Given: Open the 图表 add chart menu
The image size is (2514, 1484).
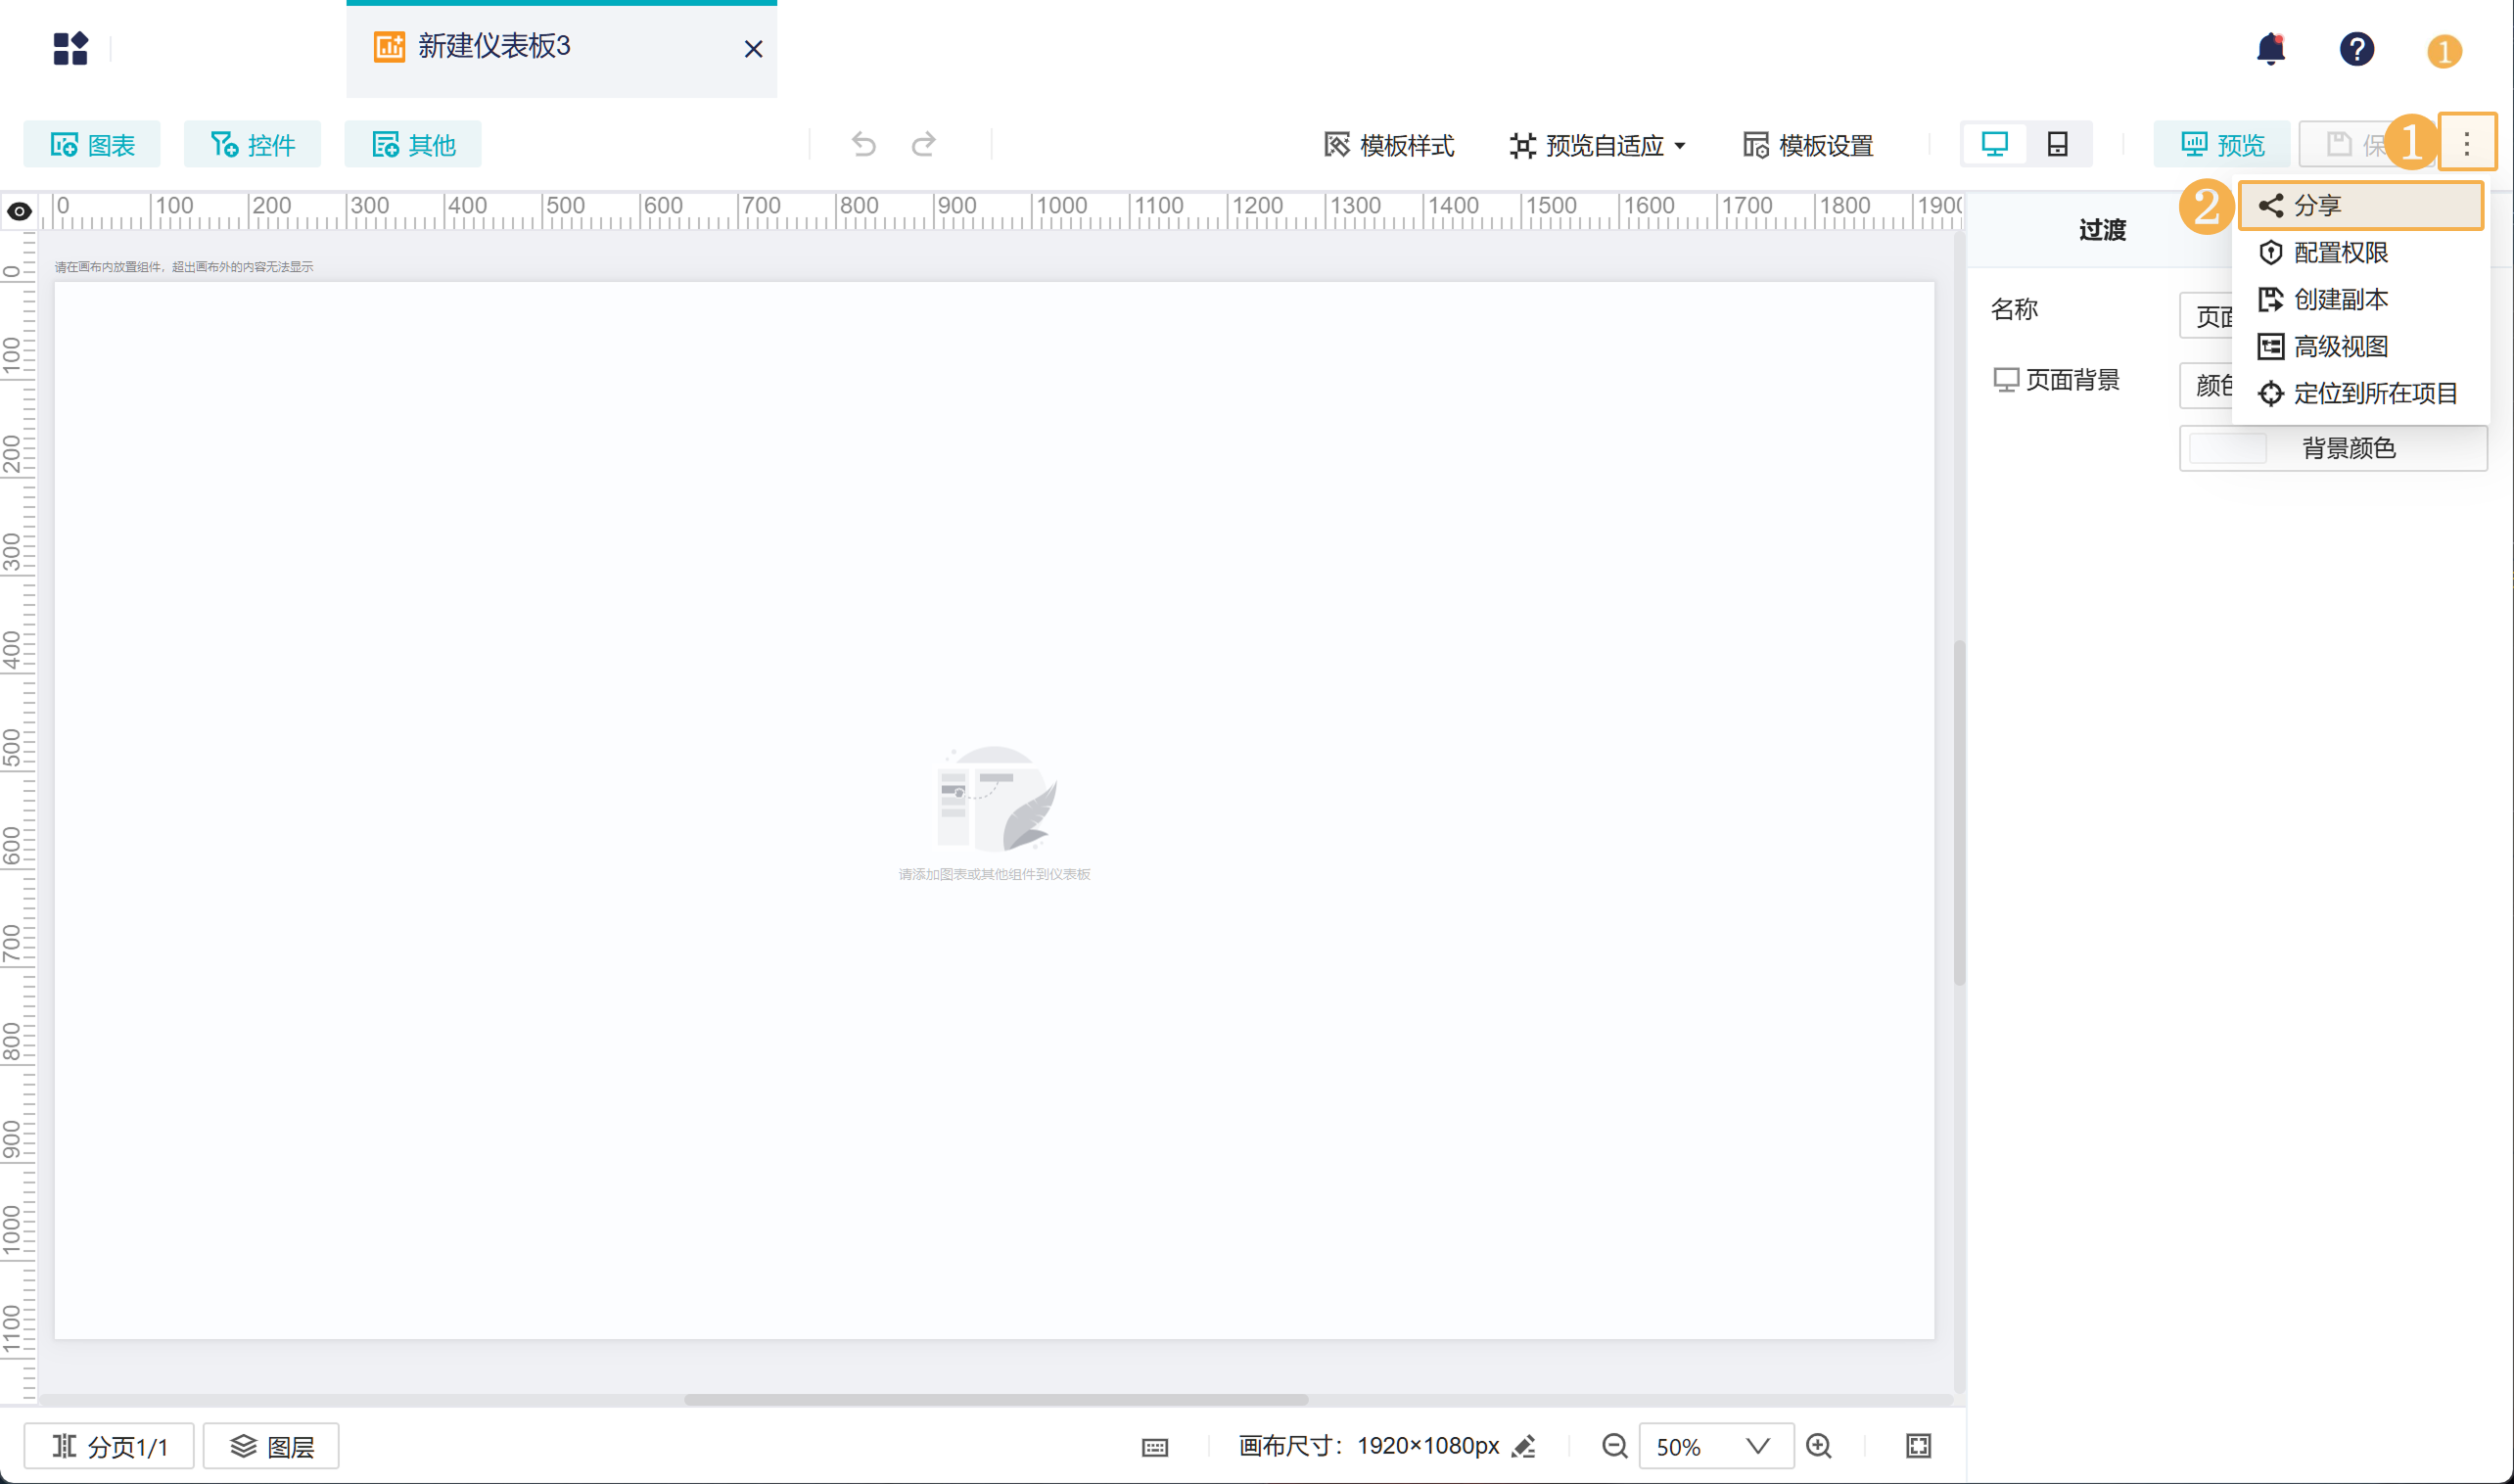Looking at the screenshot, I should pos(92,145).
